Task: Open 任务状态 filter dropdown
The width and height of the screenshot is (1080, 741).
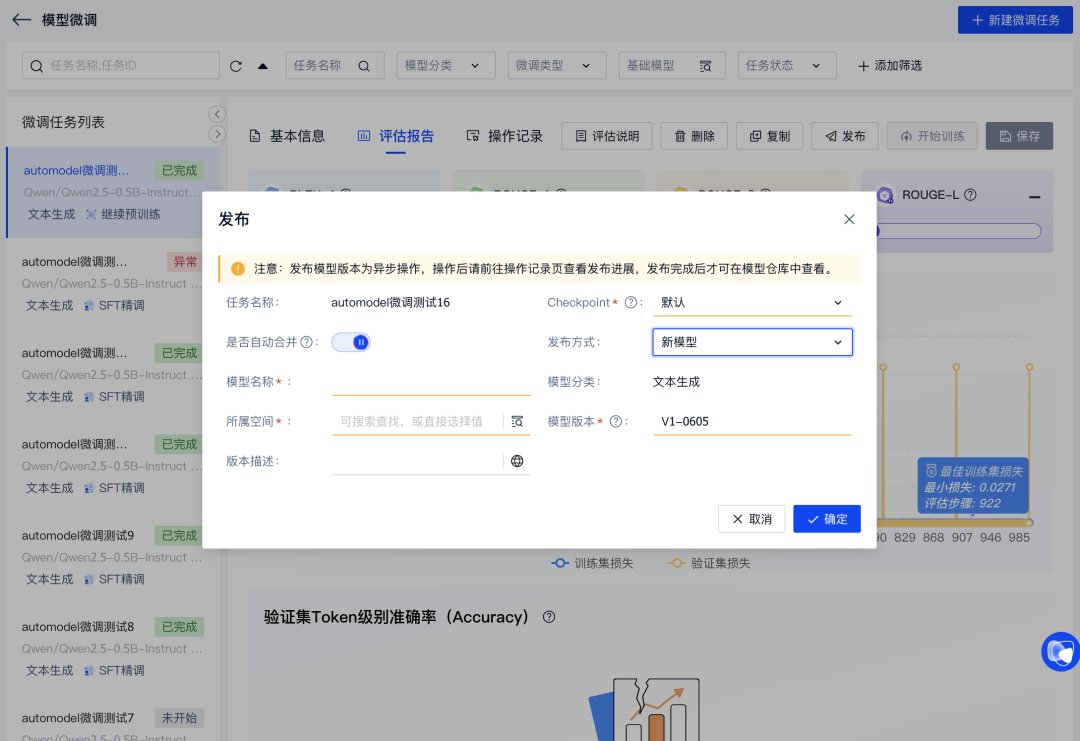Action: pos(787,65)
